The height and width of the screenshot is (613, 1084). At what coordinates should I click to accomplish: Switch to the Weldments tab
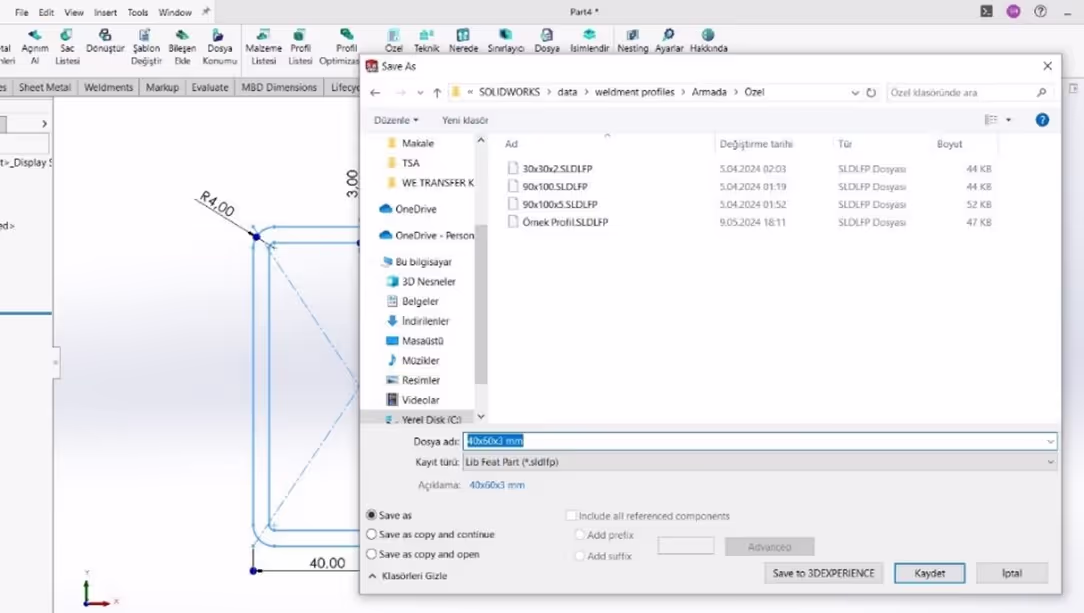coord(109,87)
